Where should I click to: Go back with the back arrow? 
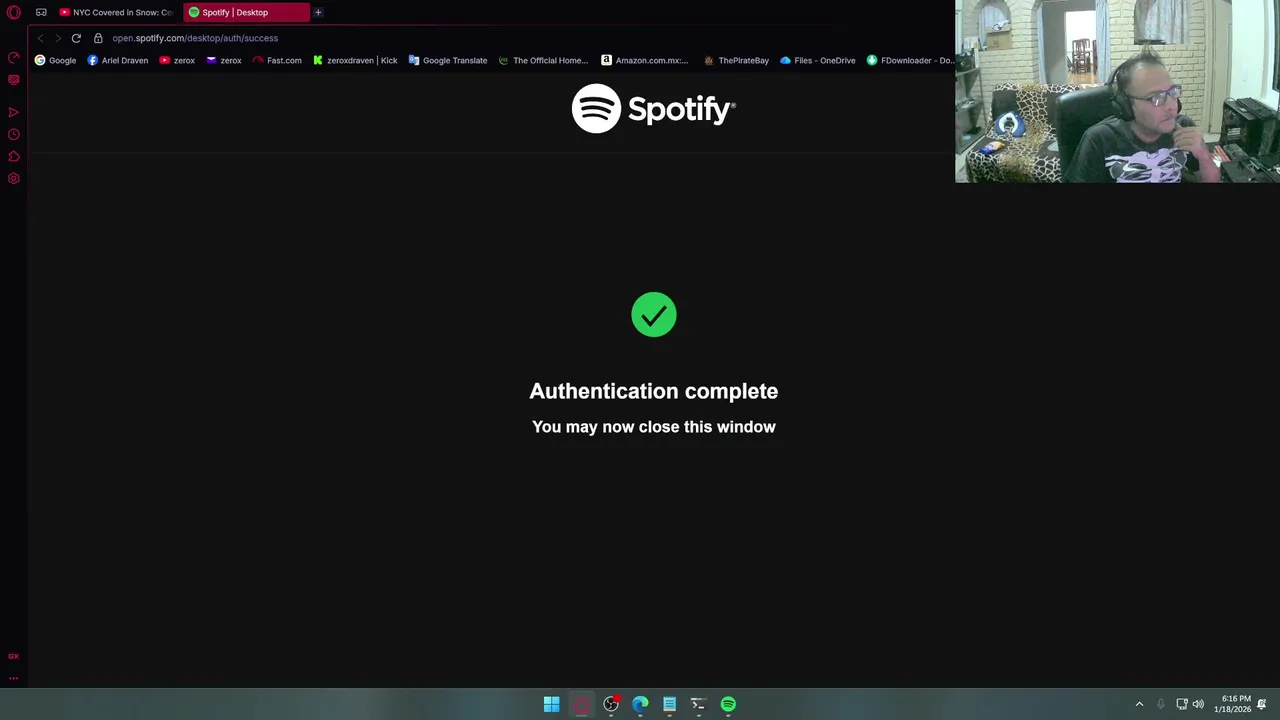coord(41,38)
